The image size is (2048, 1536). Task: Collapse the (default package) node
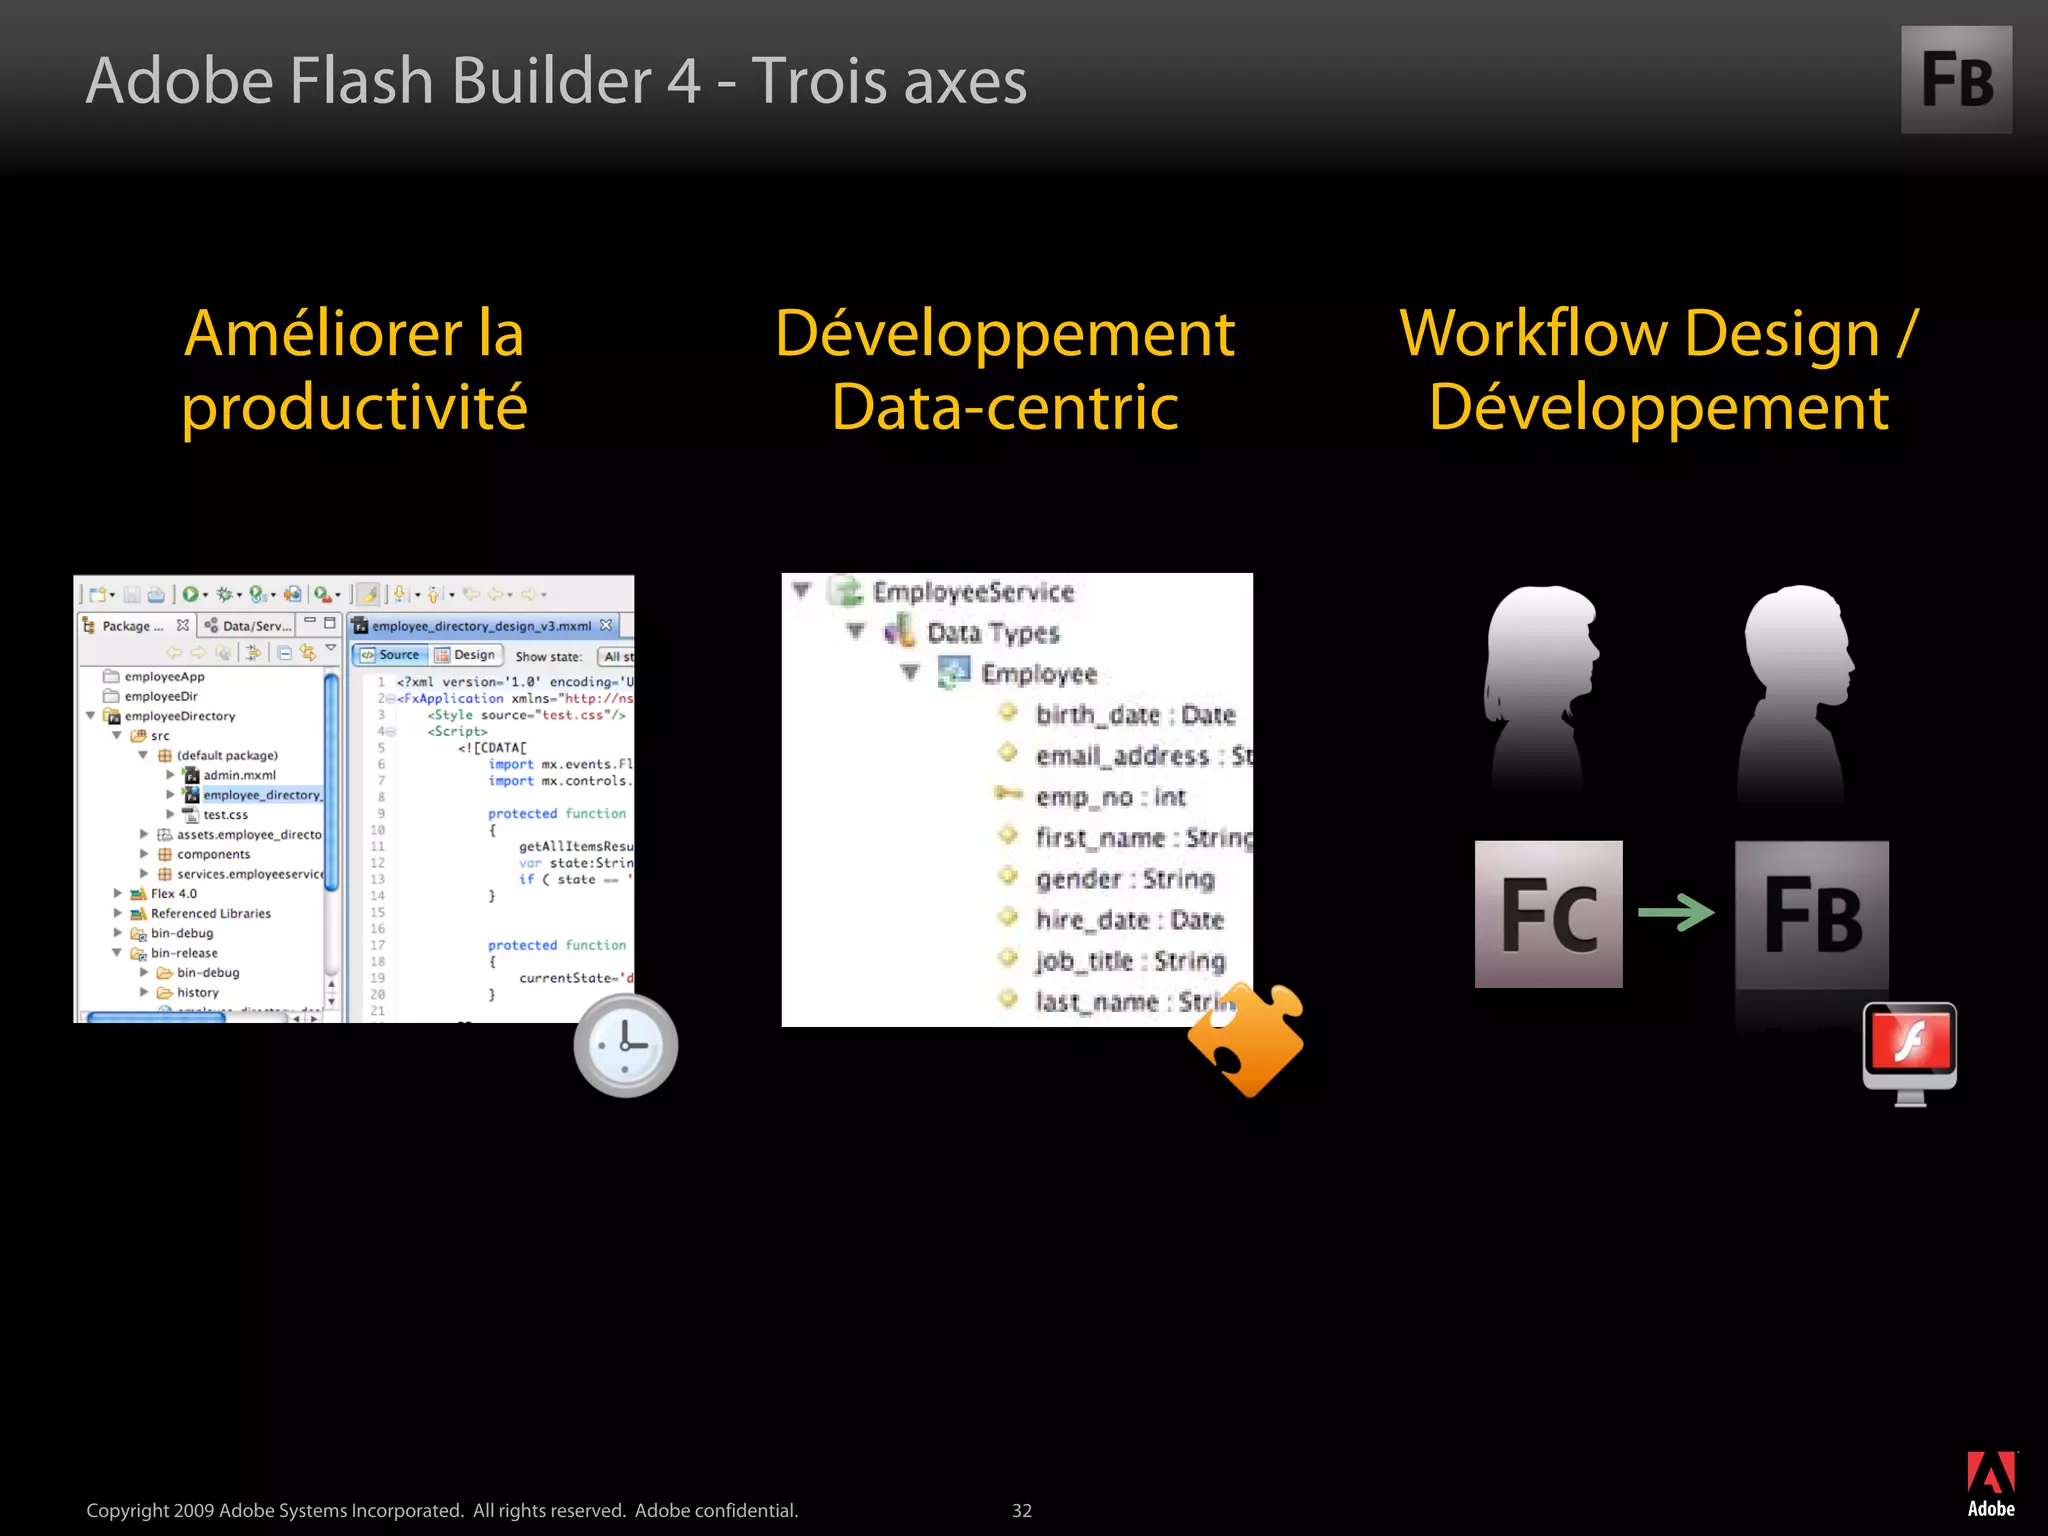click(143, 755)
